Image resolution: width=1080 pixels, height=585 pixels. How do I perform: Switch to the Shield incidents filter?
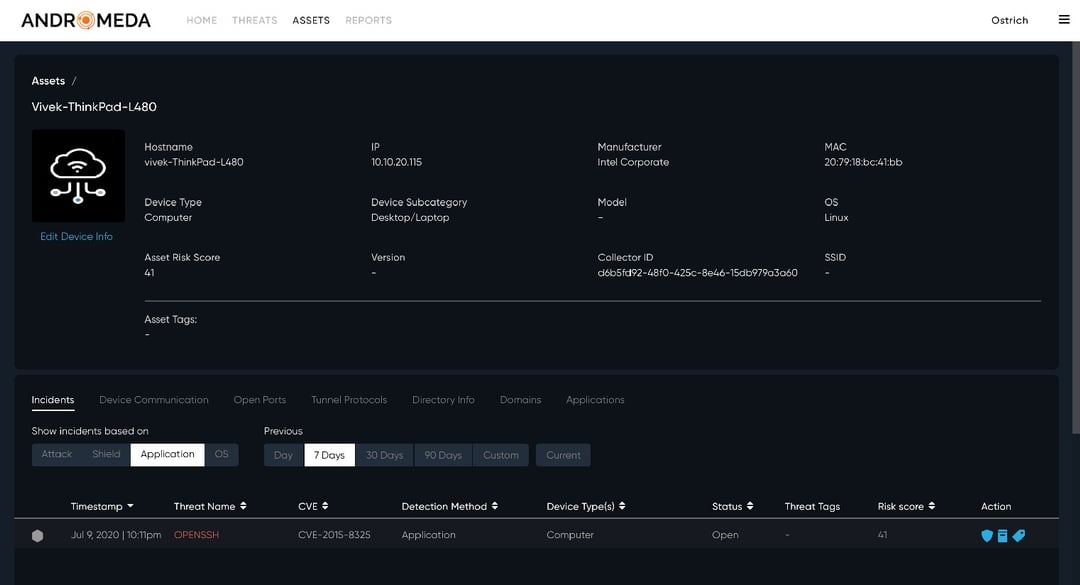106,454
